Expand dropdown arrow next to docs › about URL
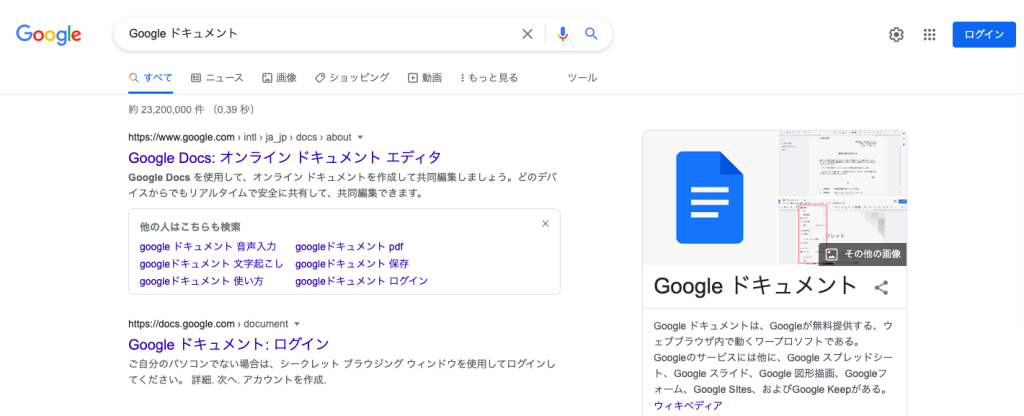 [360, 138]
